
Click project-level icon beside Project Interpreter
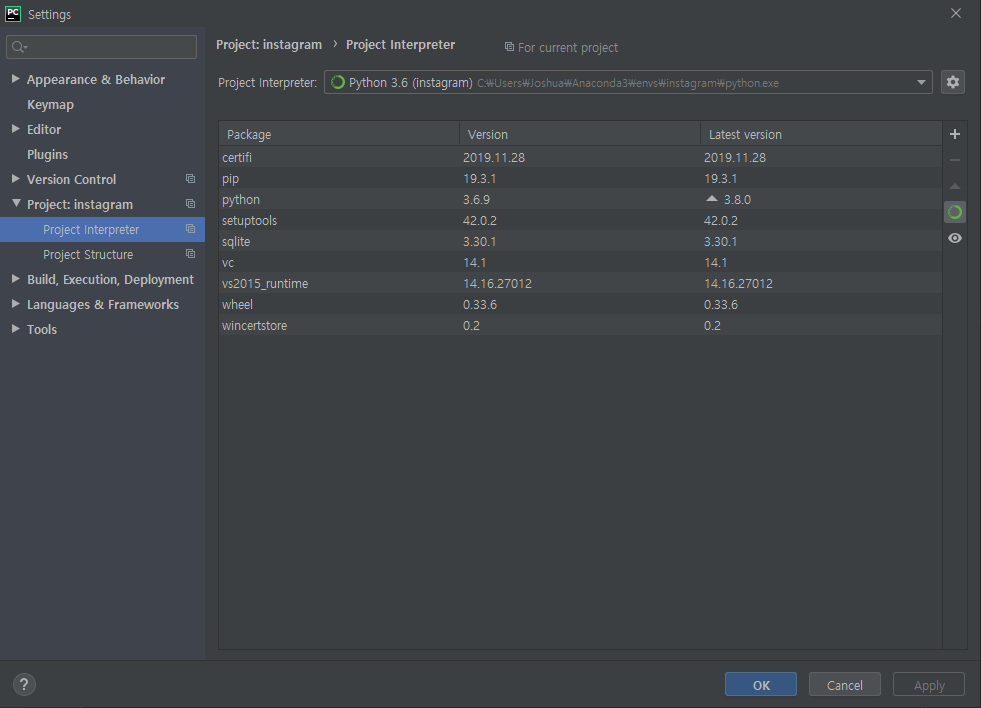pyautogui.click(x=190, y=229)
